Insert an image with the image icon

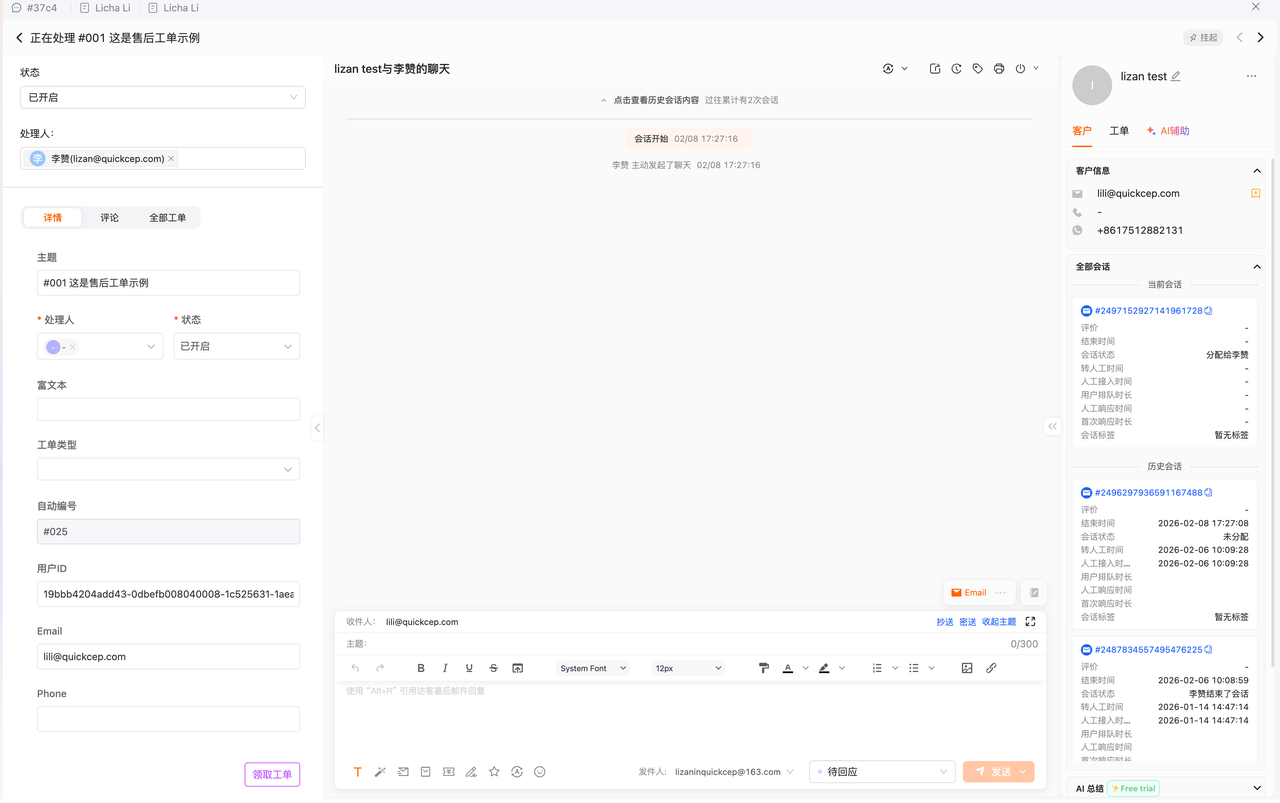[x=967, y=668]
